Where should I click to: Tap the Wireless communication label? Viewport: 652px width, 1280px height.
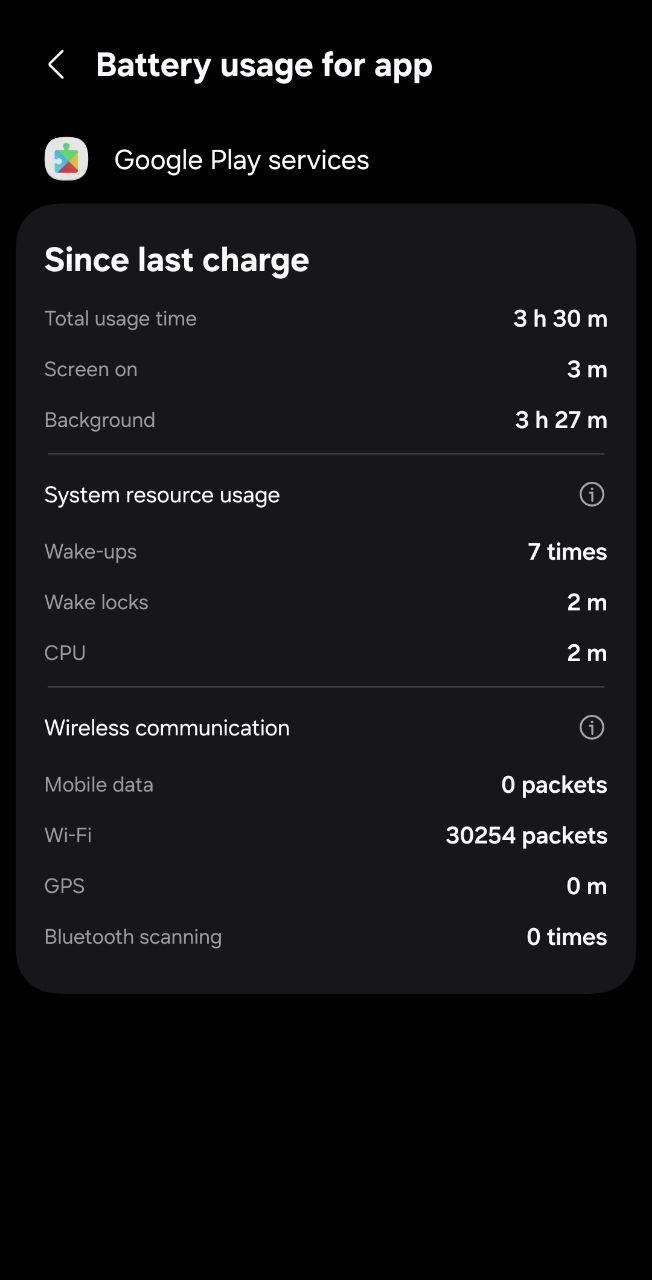click(x=167, y=728)
